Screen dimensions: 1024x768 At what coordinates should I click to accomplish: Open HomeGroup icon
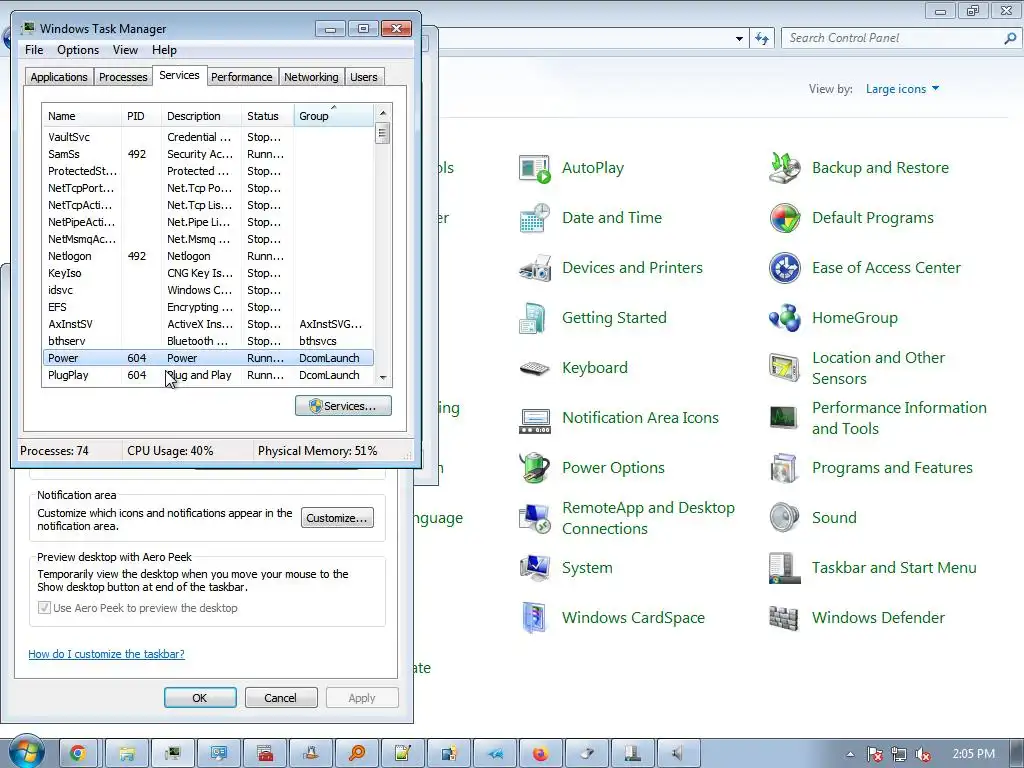(784, 318)
